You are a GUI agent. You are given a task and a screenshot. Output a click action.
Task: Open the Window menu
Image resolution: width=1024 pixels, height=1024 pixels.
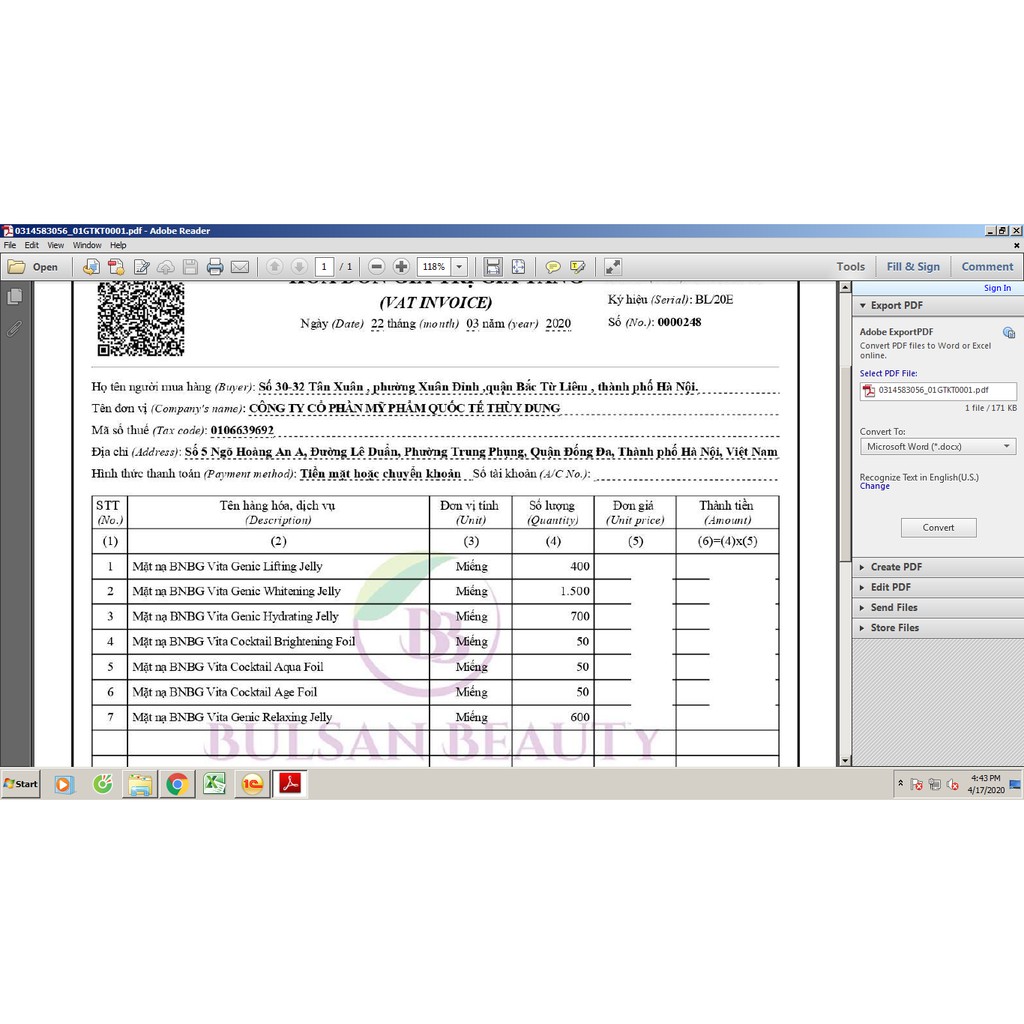point(87,245)
